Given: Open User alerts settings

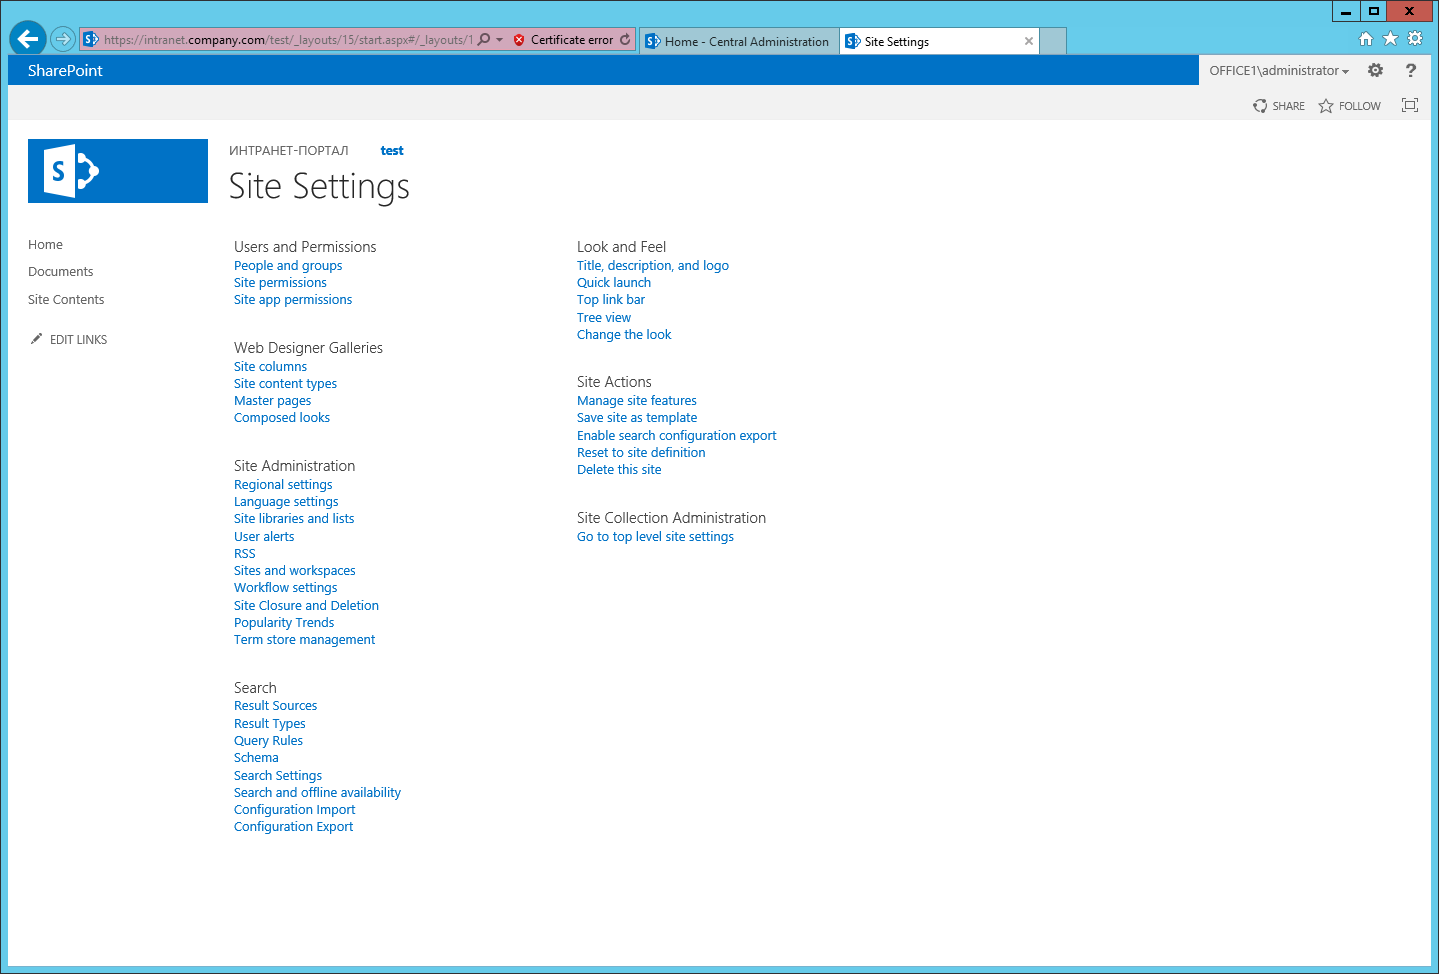Looking at the screenshot, I should pyautogui.click(x=264, y=537).
